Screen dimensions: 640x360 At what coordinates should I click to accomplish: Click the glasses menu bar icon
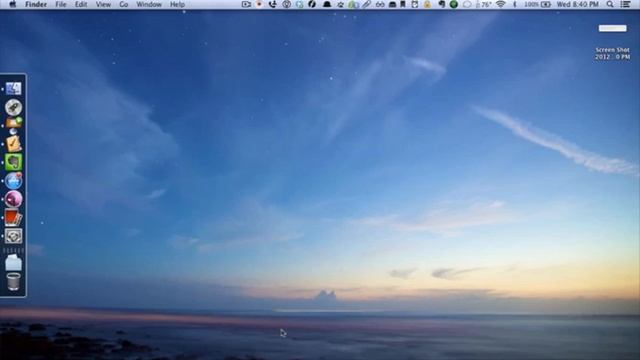click(380, 4)
